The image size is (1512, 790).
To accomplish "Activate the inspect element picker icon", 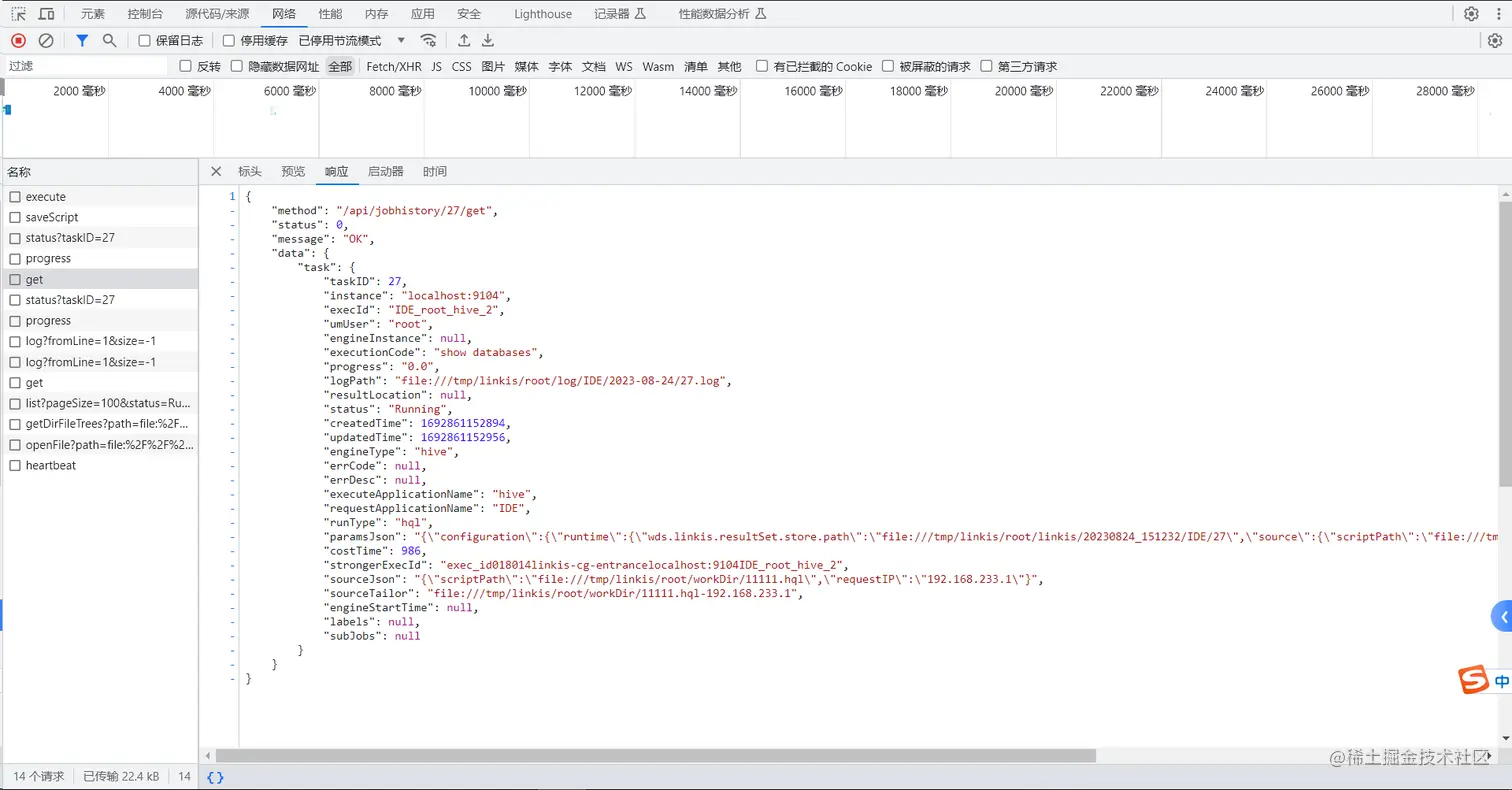I will [18, 14].
